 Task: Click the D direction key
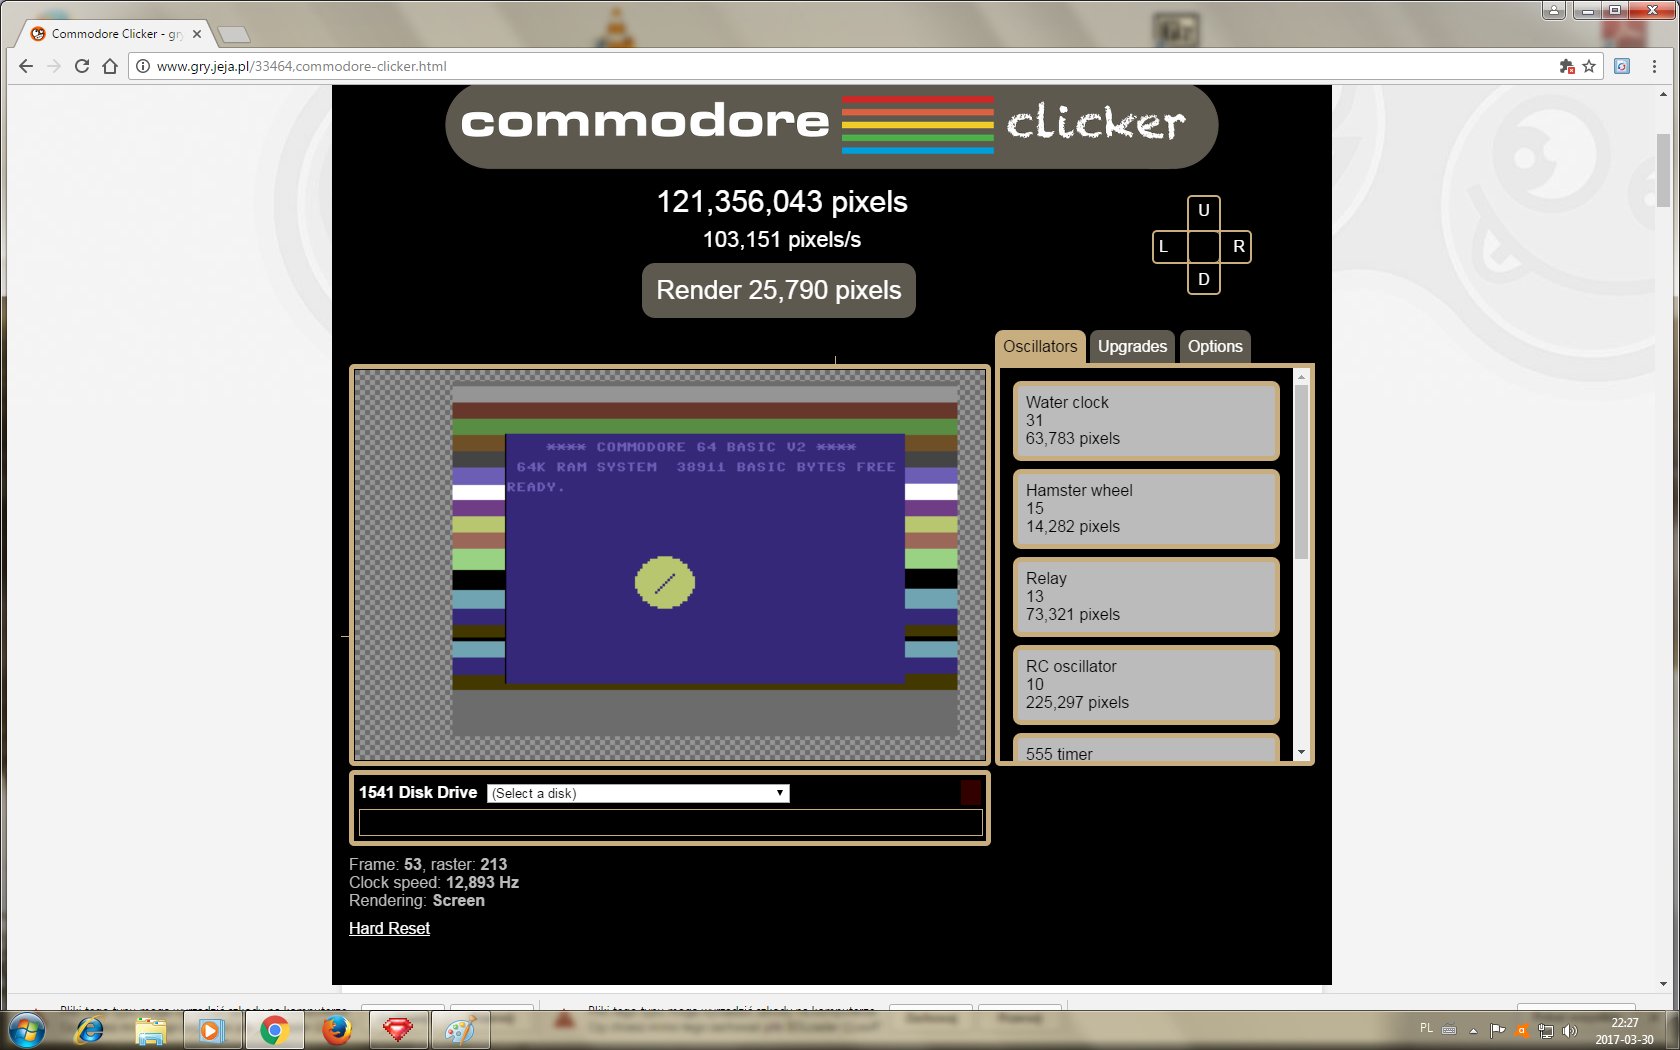pyautogui.click(x=1204, y=279)
